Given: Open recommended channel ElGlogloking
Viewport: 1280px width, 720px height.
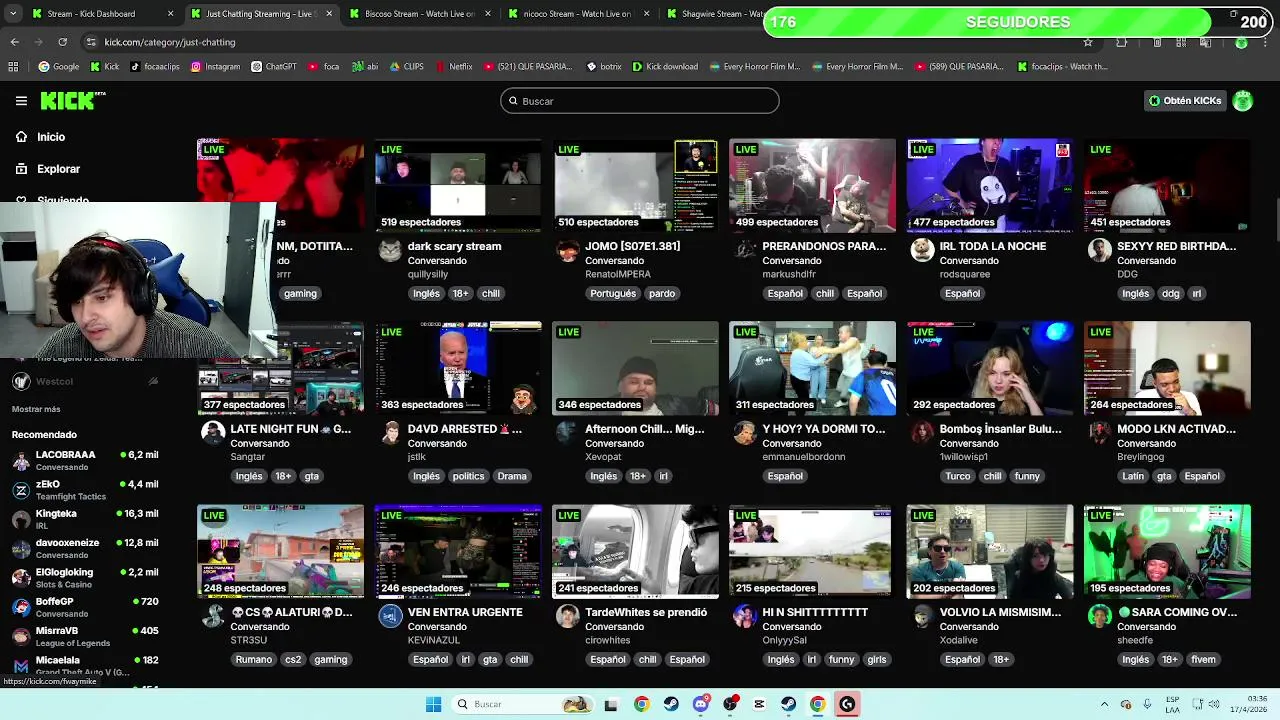Looking at the screenshot, I should (85, 578).
